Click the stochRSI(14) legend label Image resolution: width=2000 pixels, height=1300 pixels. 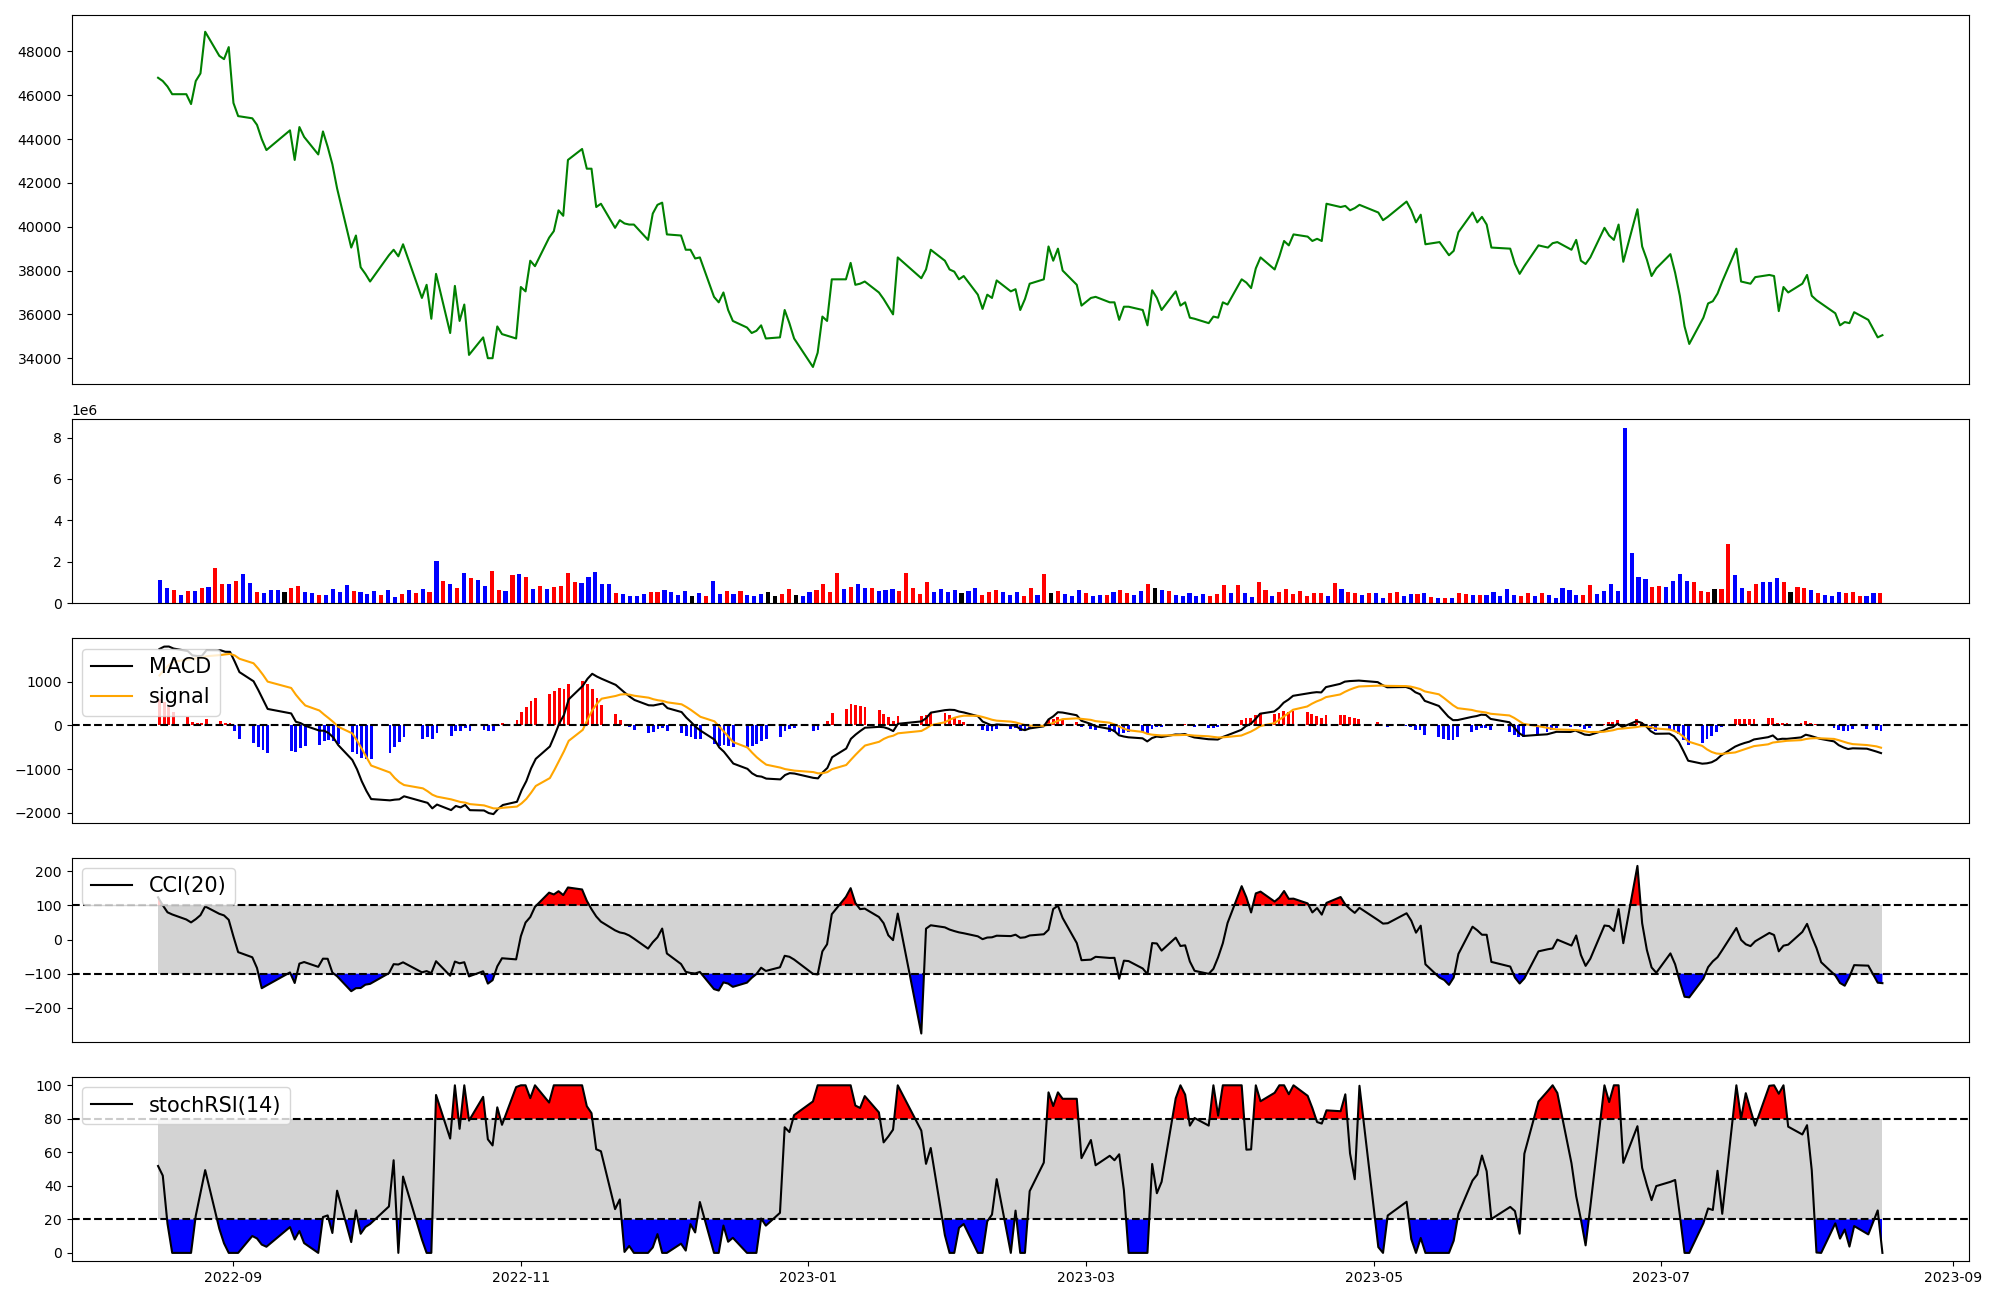click(214, 1105)
